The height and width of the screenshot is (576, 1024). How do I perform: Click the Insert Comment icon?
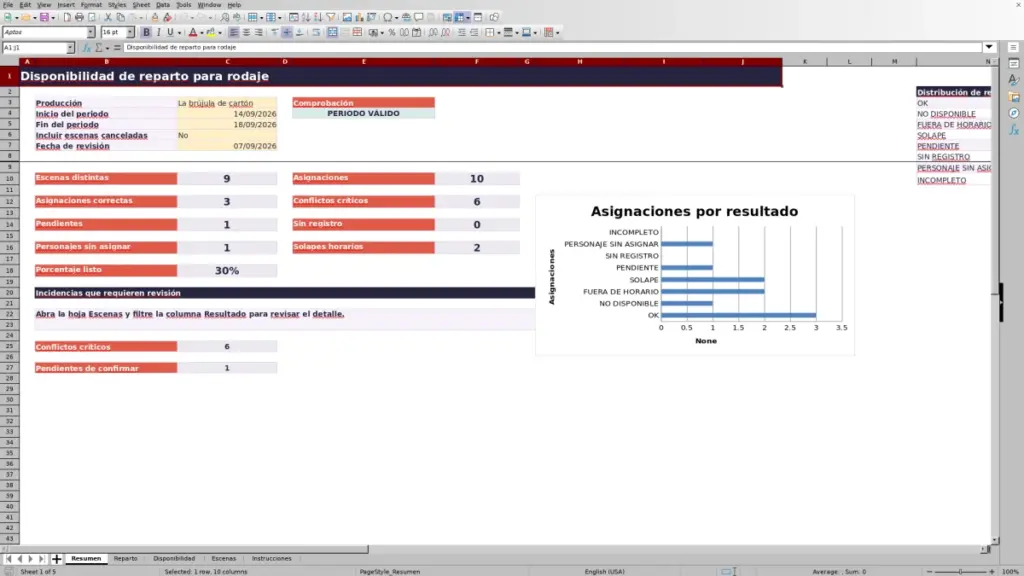(419, 17)
